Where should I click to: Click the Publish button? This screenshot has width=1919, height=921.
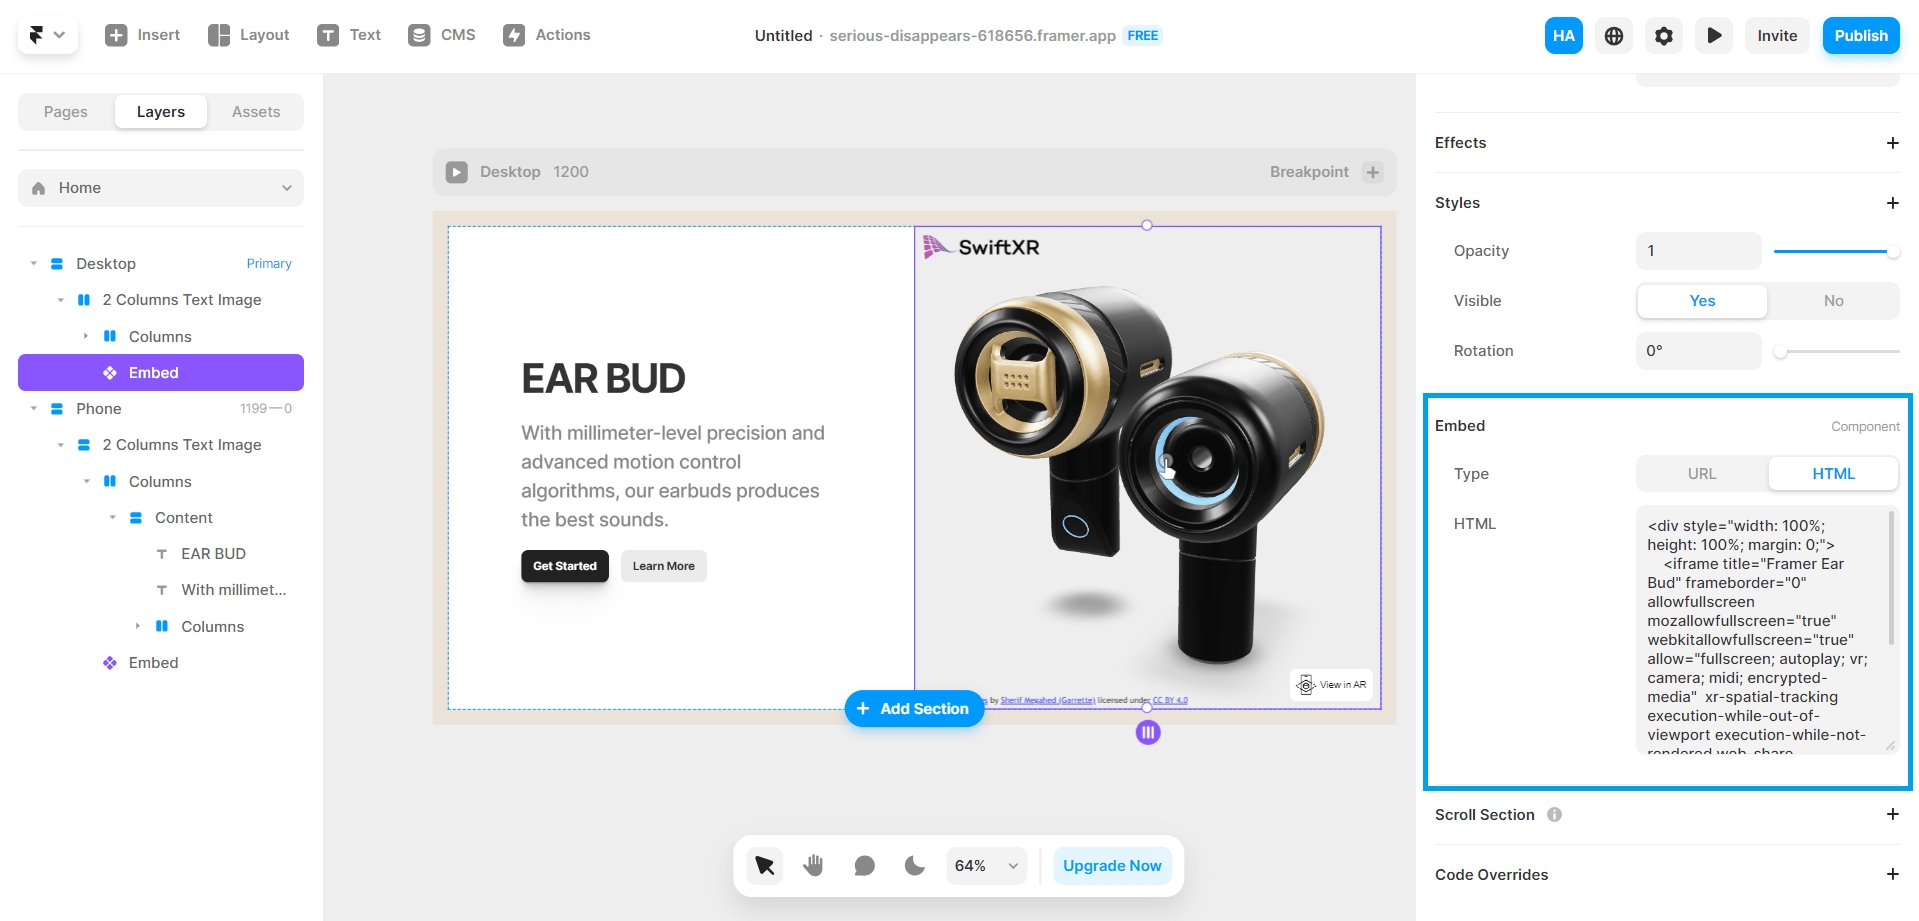coord(1860,36)
